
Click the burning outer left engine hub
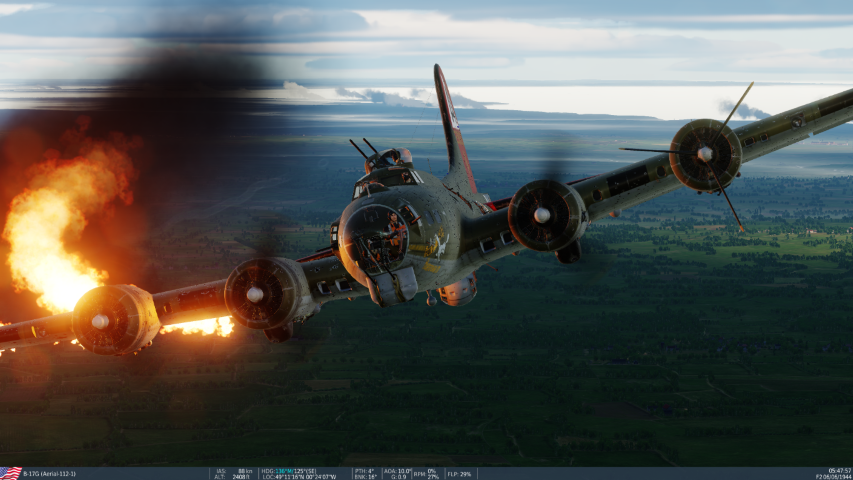(x=100, y=321)
